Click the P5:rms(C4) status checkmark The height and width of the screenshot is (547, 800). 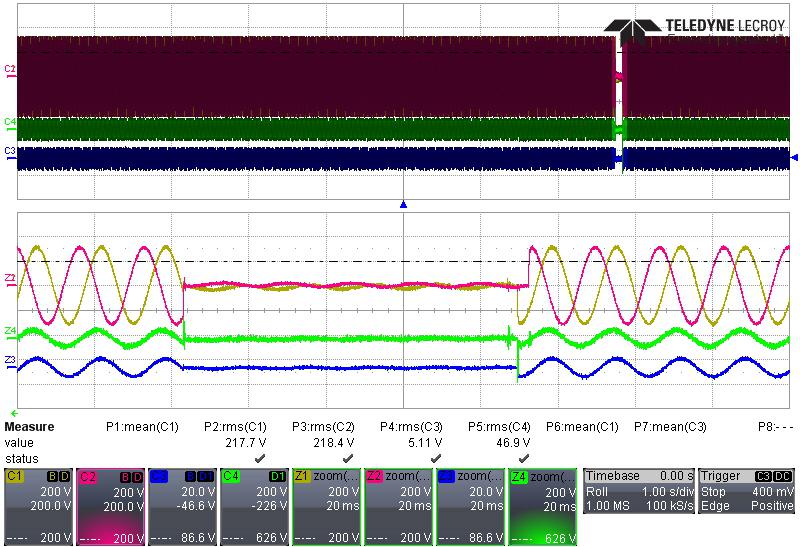(x=523, y=457)
